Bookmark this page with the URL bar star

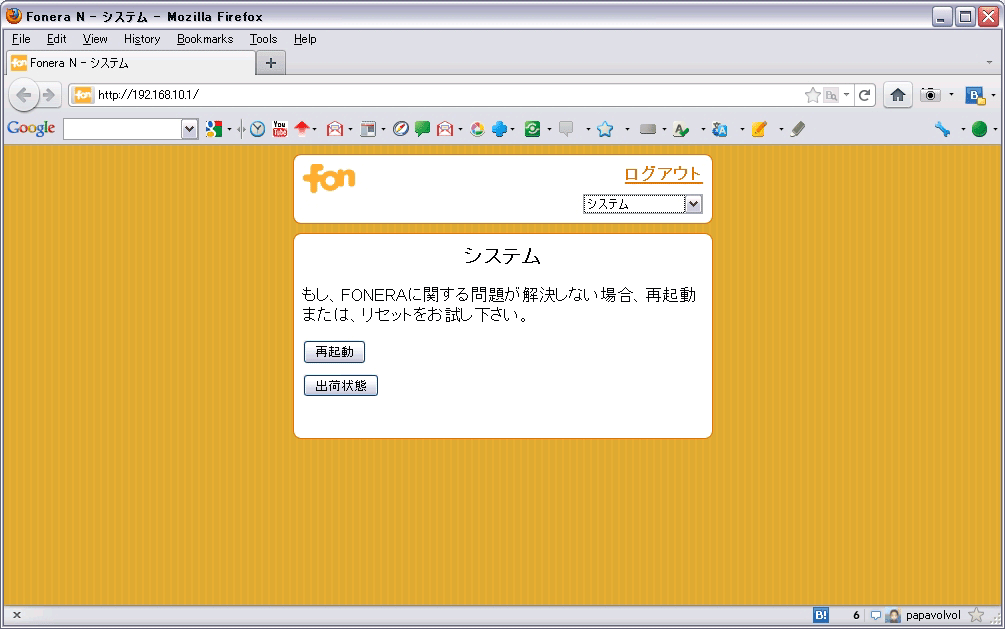click(x=812, y=95)
